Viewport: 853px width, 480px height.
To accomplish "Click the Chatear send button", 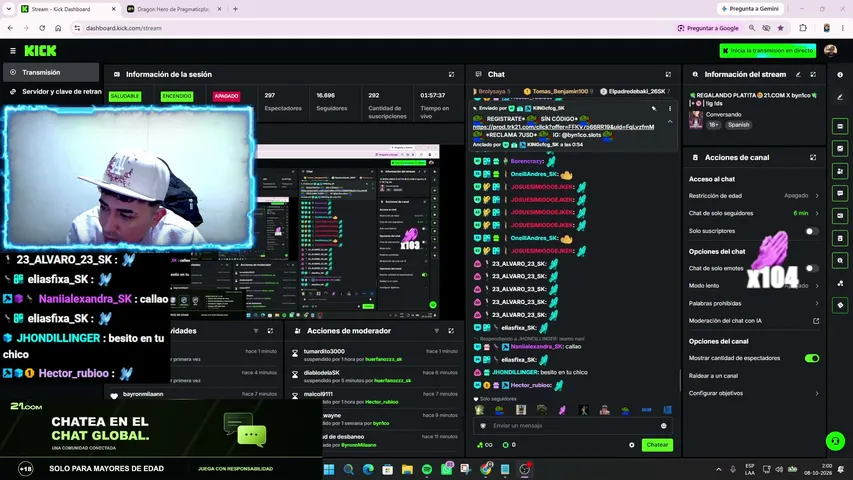I will (x=657, y=445).
